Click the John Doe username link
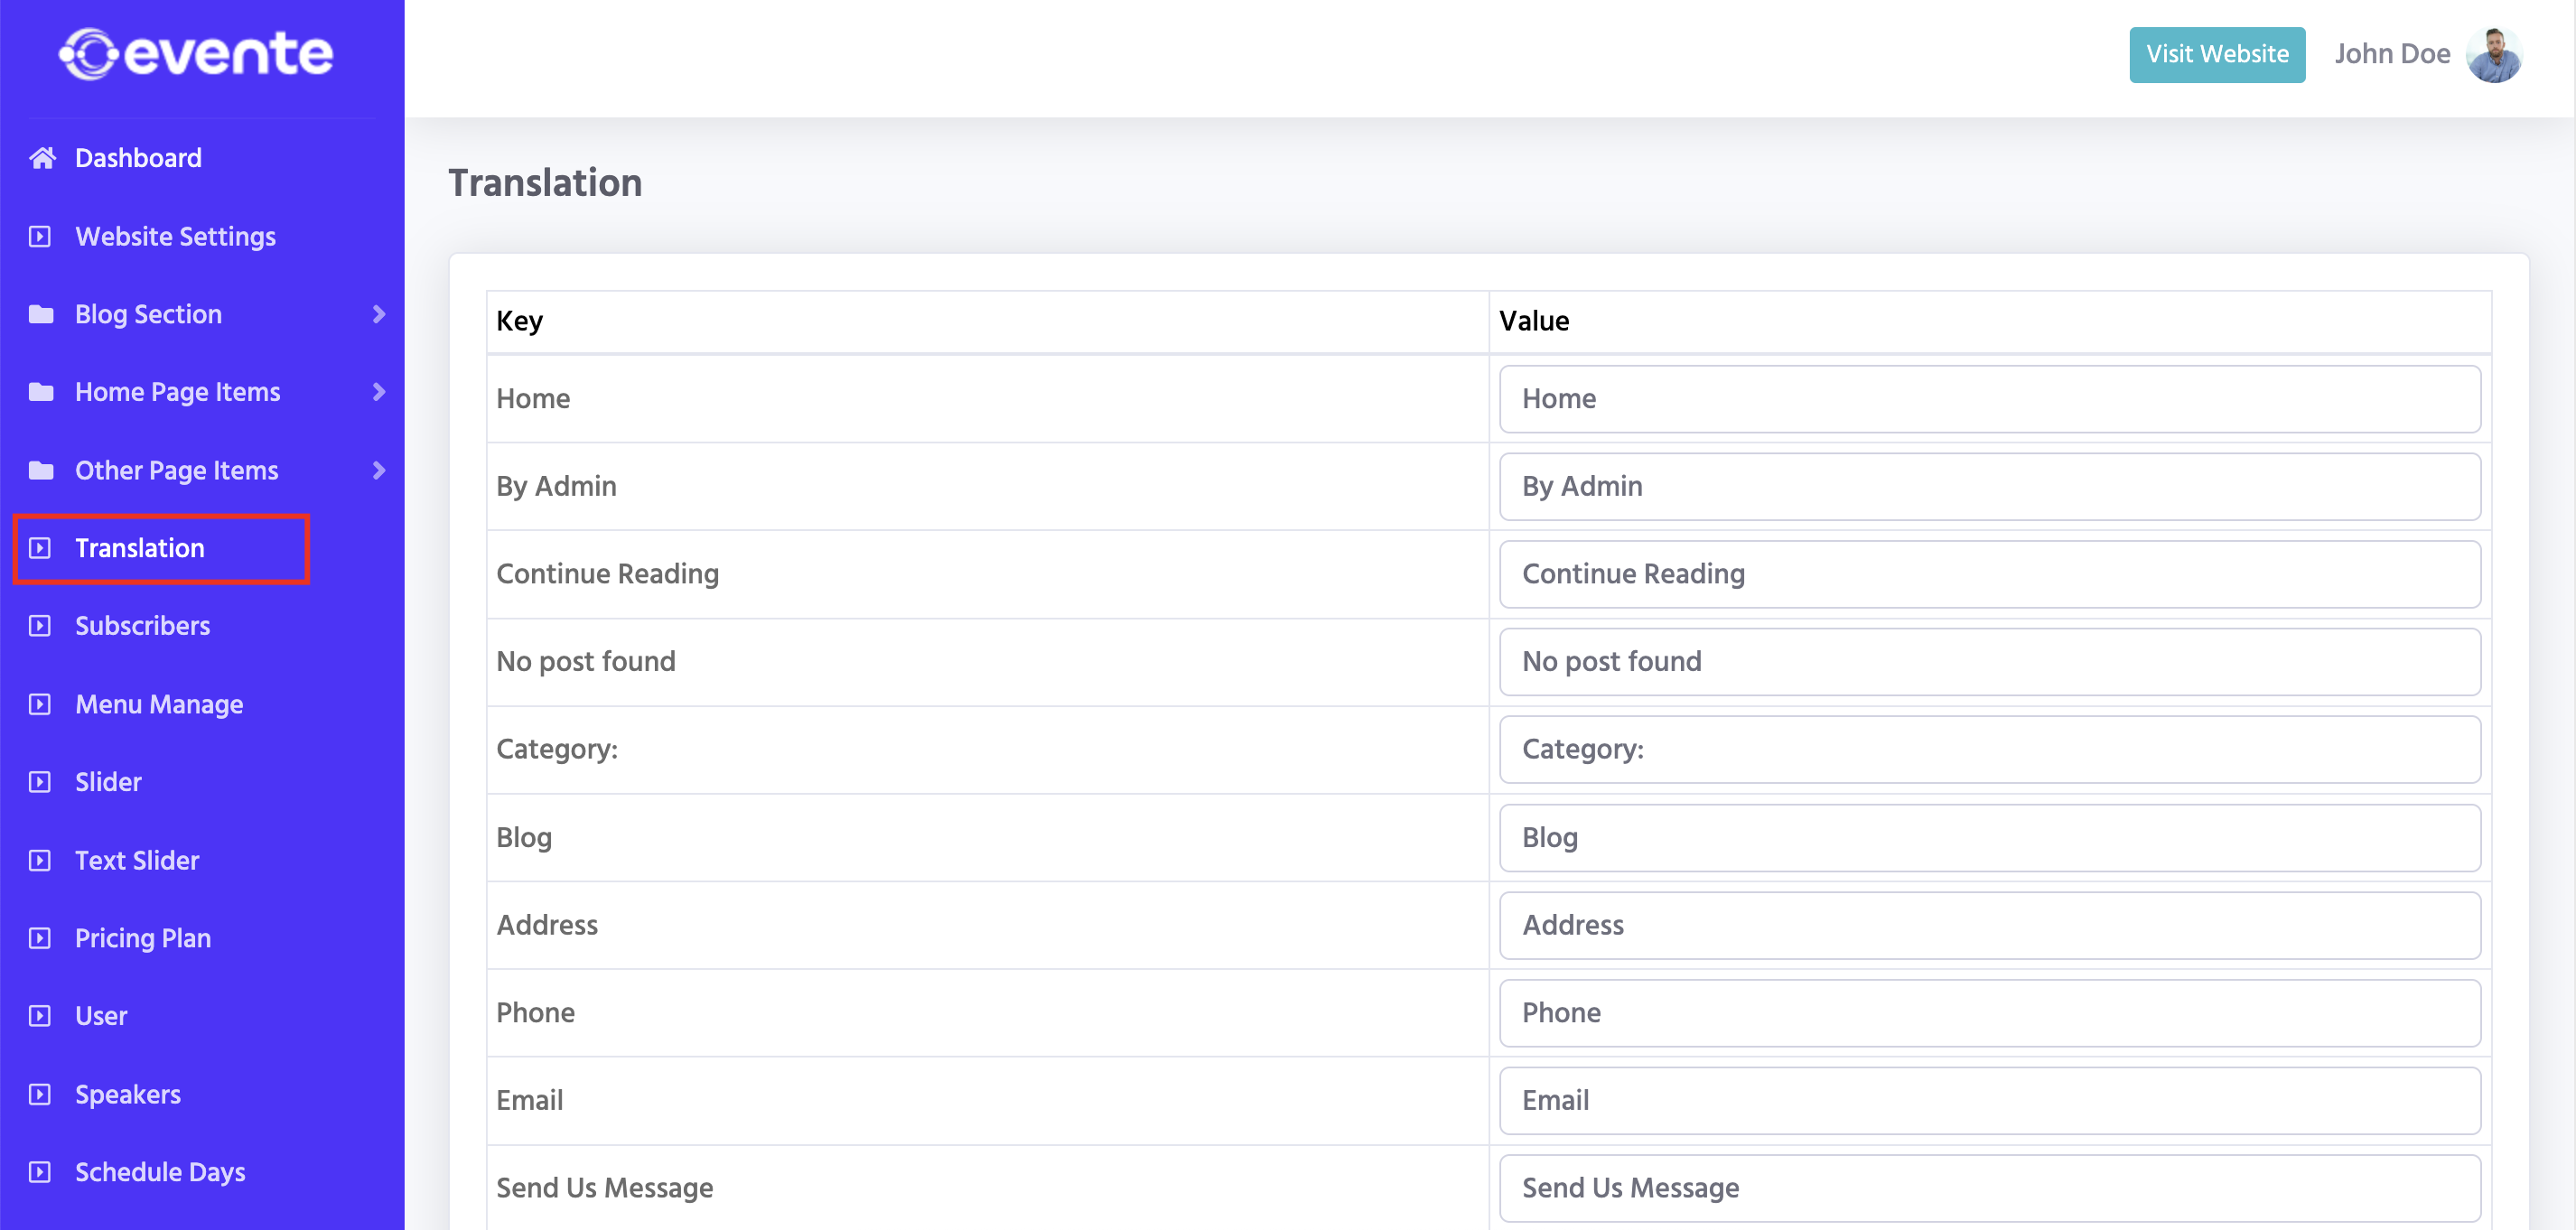The width and height of the screenshot is (2576, 1230). pyautogui.click(x=2391, y=54)
